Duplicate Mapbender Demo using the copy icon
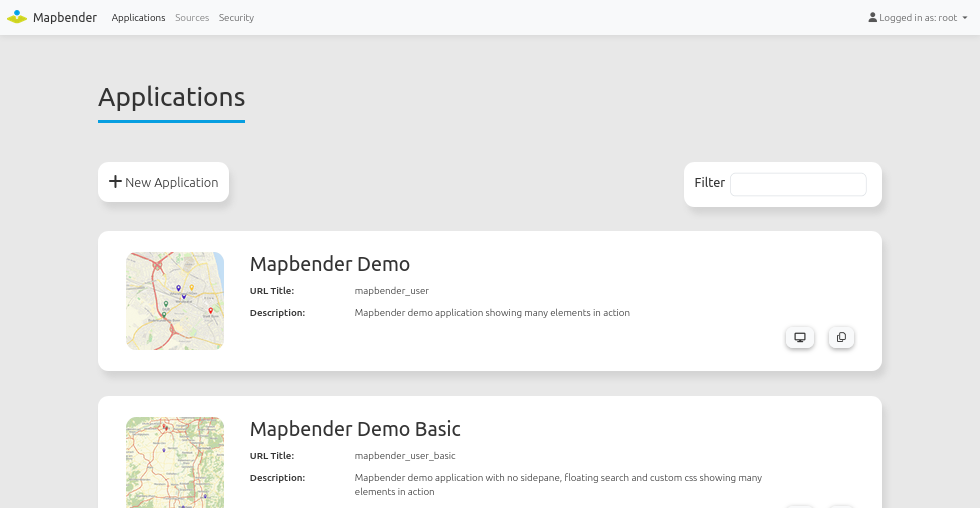The height and width of the screenshot is (508, 980). [x=841, y=337]
